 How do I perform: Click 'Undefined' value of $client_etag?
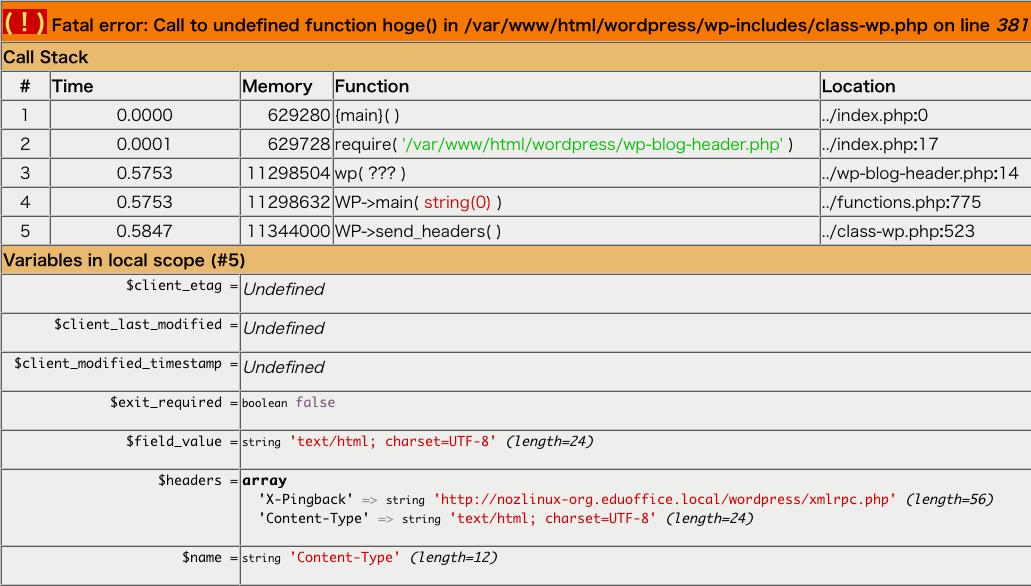284,289
